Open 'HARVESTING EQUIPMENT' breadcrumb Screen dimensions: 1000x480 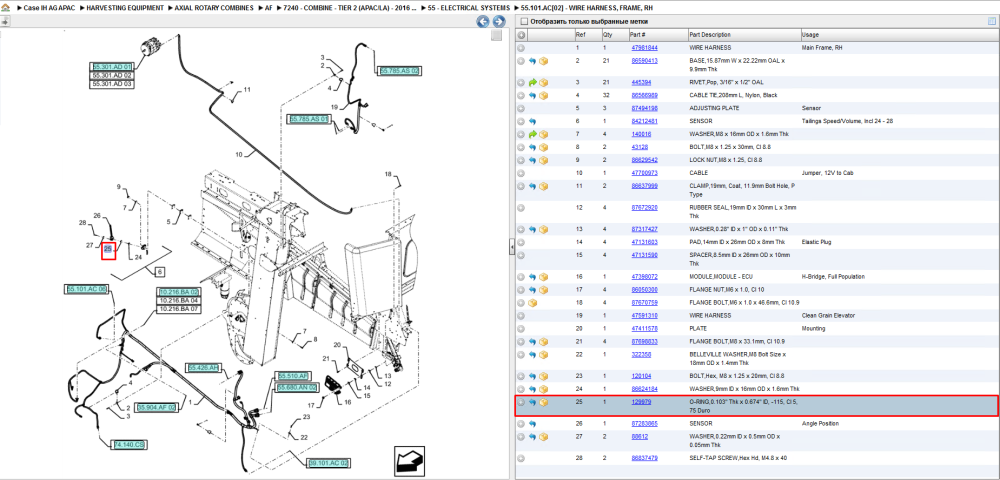(x=126, y=8)
